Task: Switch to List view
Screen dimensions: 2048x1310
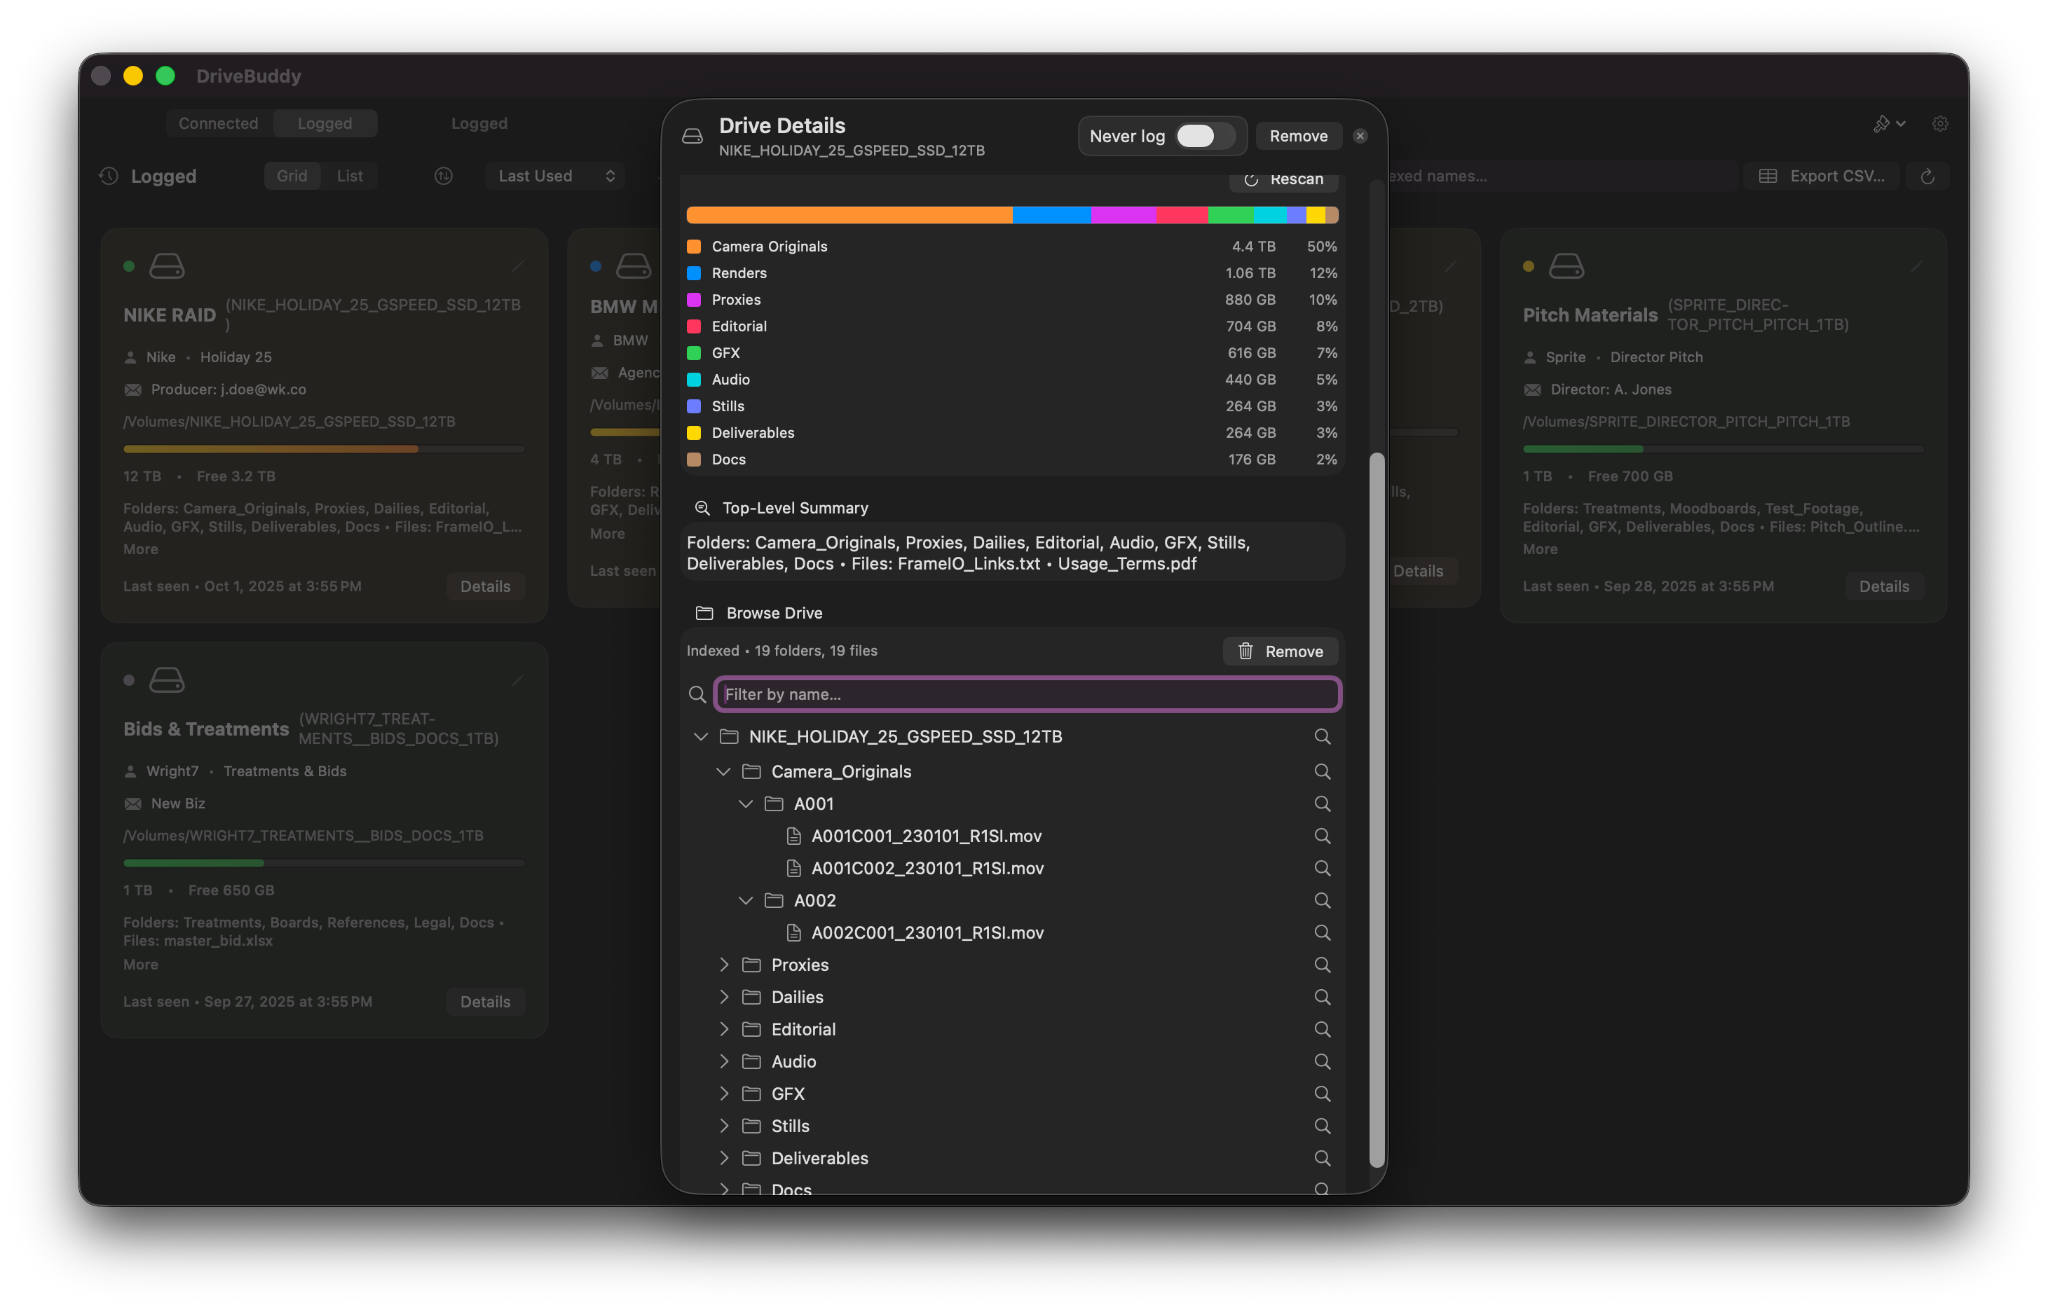Action: (350, 176)
